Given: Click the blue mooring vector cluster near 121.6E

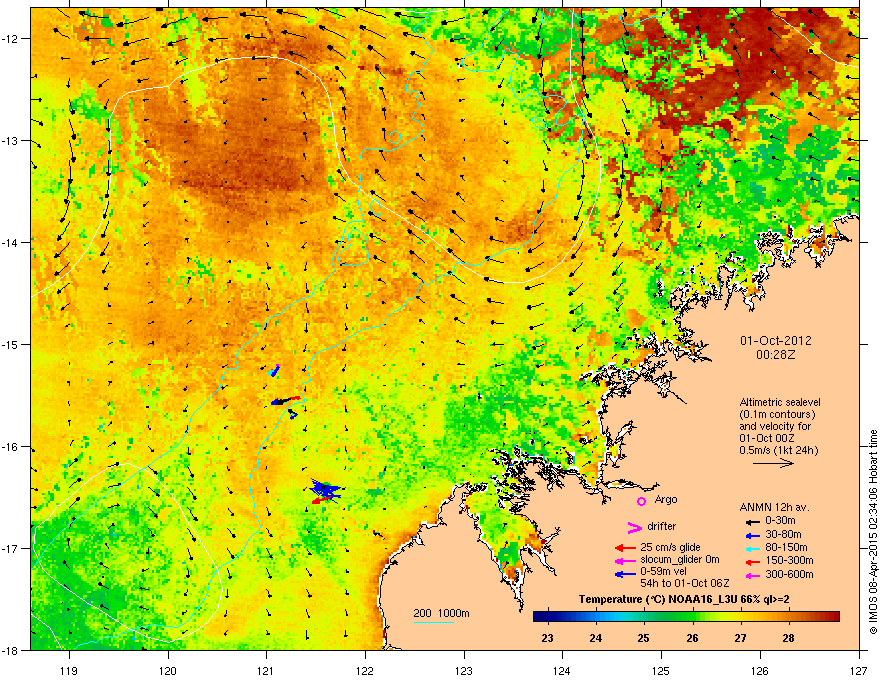Looking at the screenshot, I should tap(327, 489).
